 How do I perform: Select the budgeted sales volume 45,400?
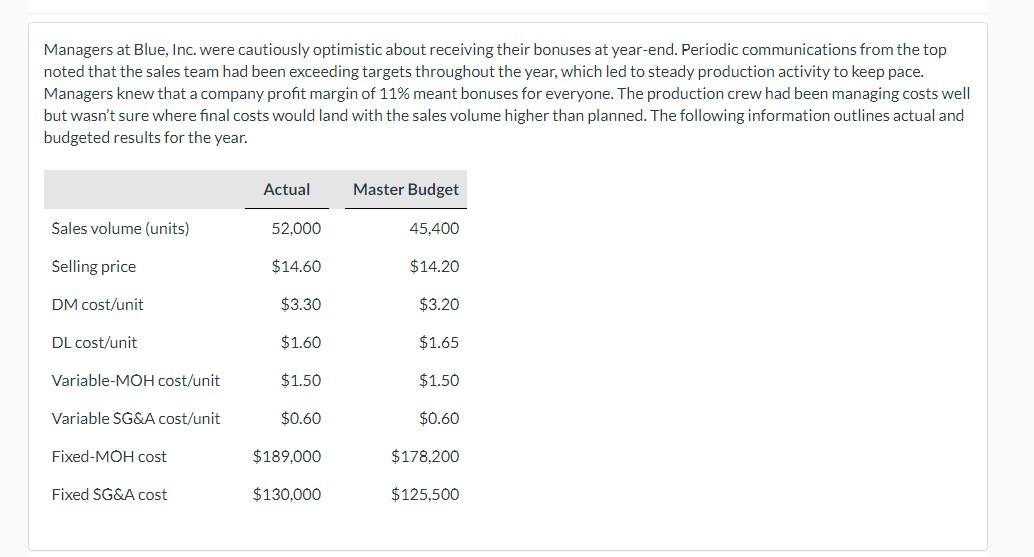434,229
